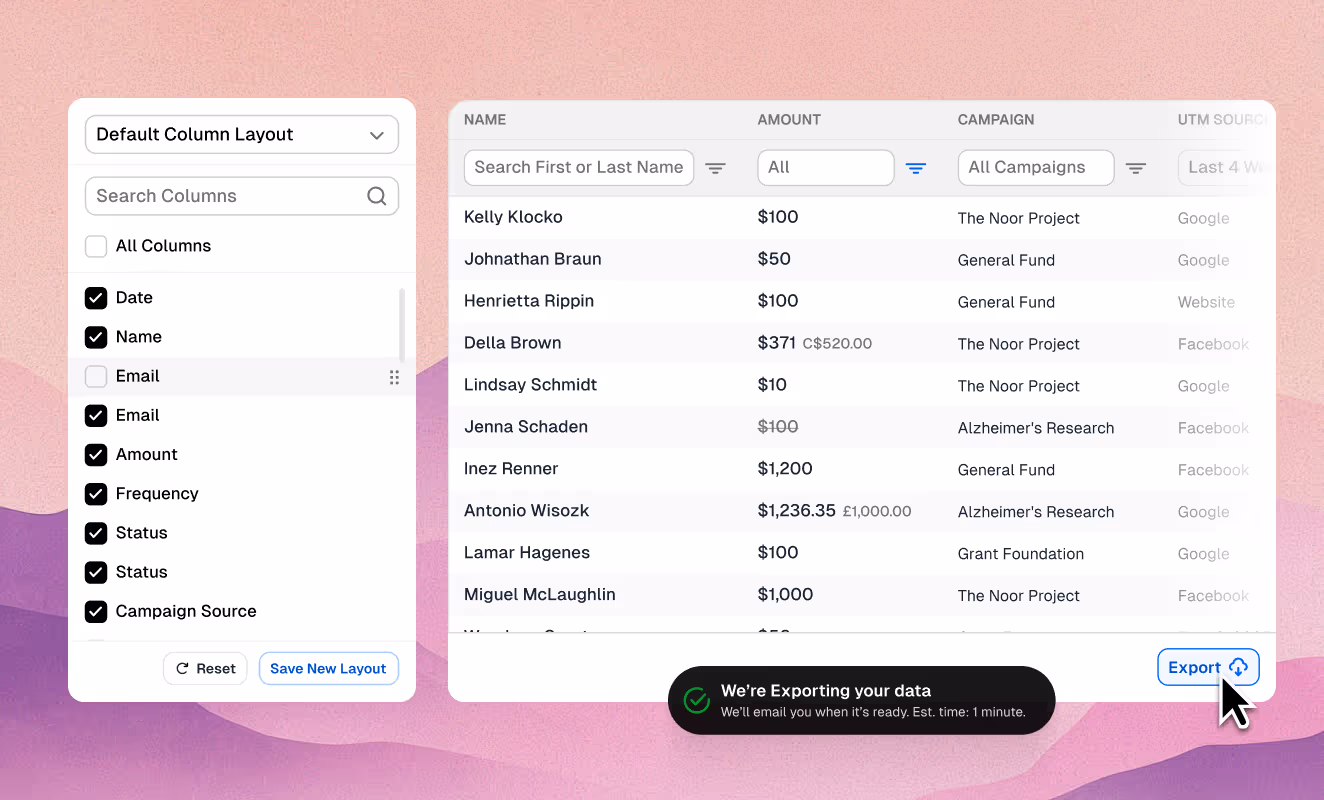Click the Reset button
This screenshot has width=1324, height=800.
(x=205, y=669)
